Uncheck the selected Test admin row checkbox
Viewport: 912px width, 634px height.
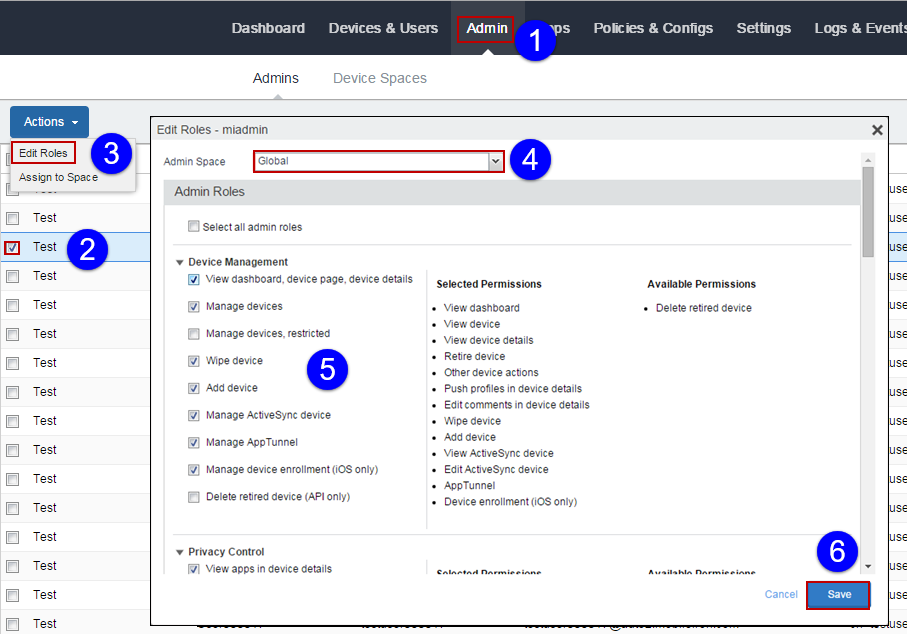(12, 247)
